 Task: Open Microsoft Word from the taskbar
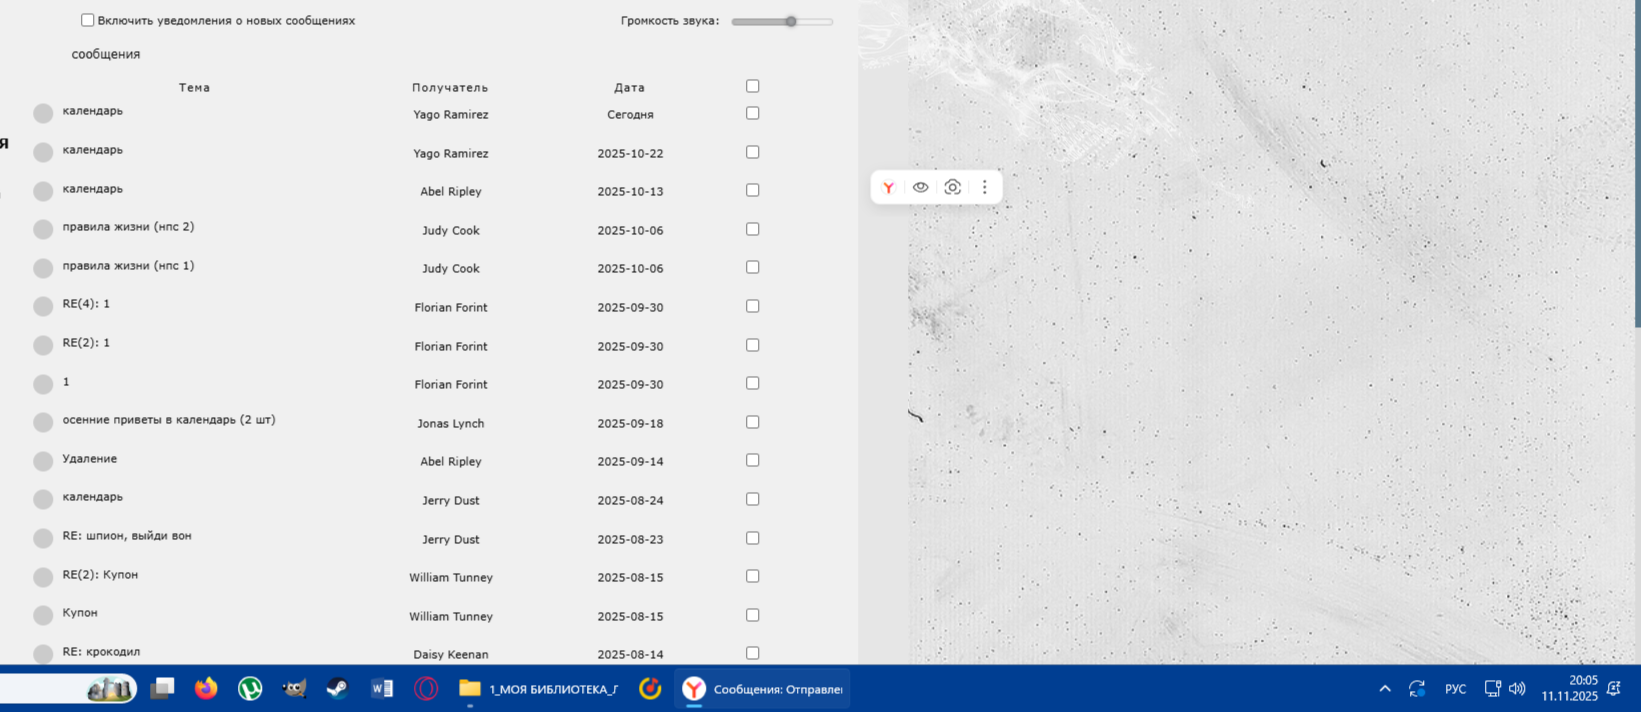click(381, 688)
